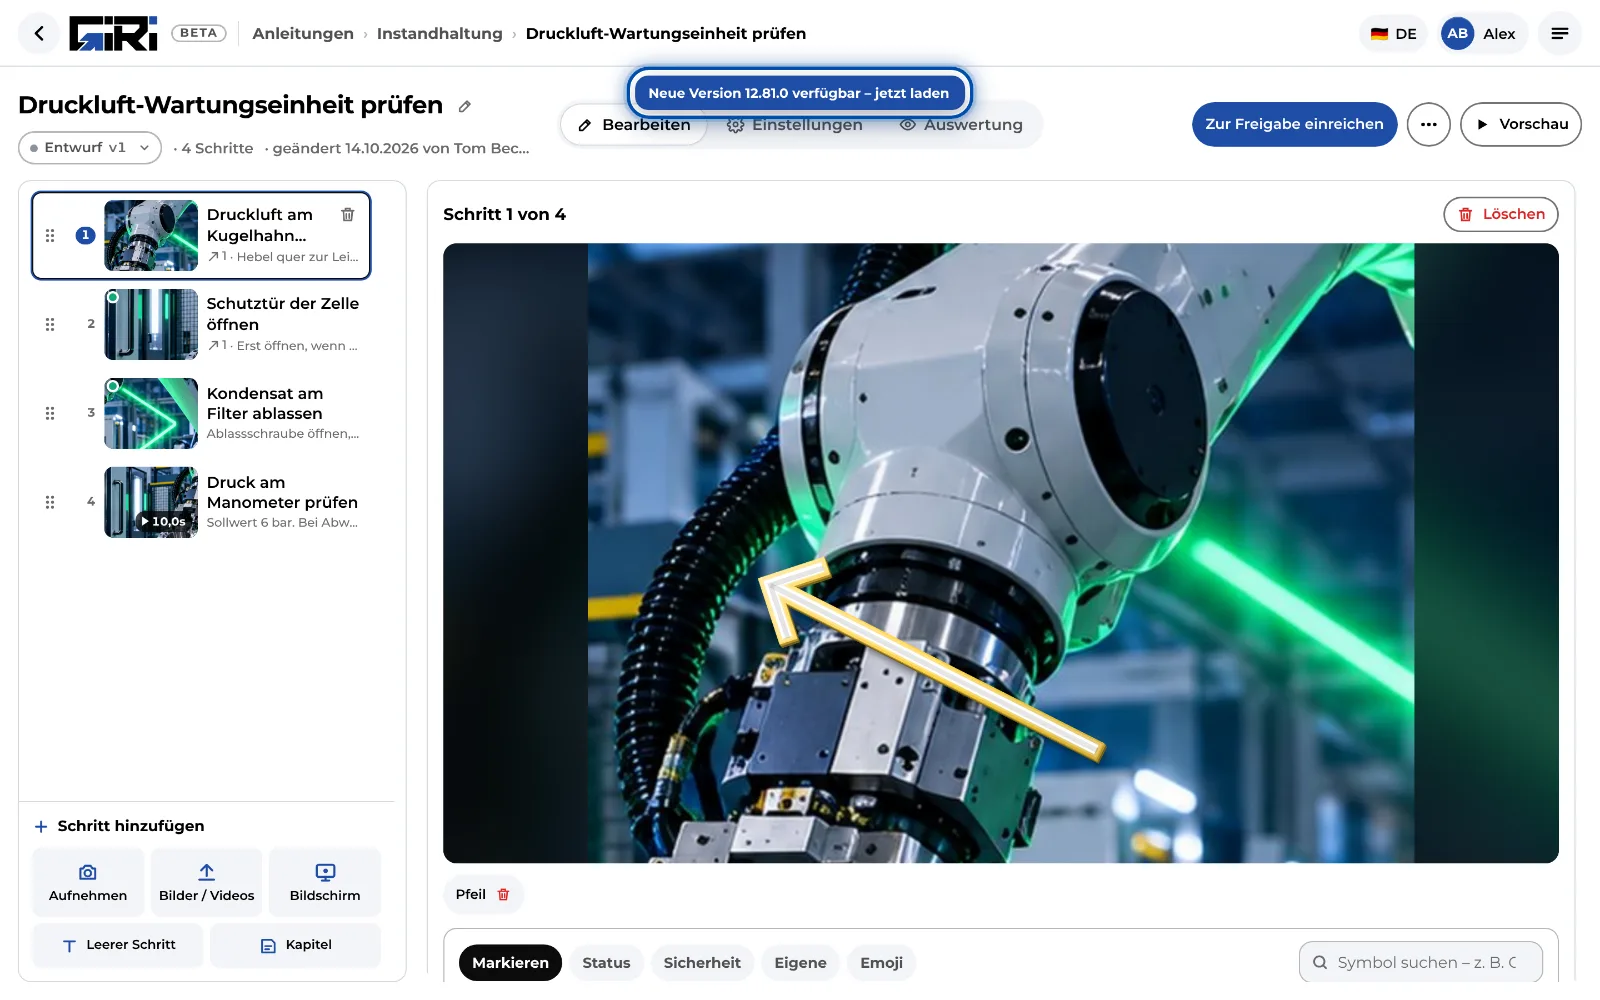Viewport: 1600px width, 1000px height.
Task: Edit the title with the pencil icon
Action: point(465,106)
